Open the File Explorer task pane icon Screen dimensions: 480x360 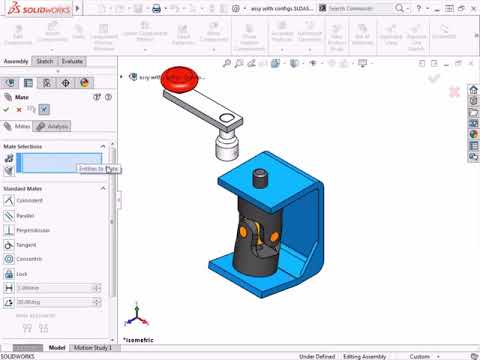pos(473,112)
